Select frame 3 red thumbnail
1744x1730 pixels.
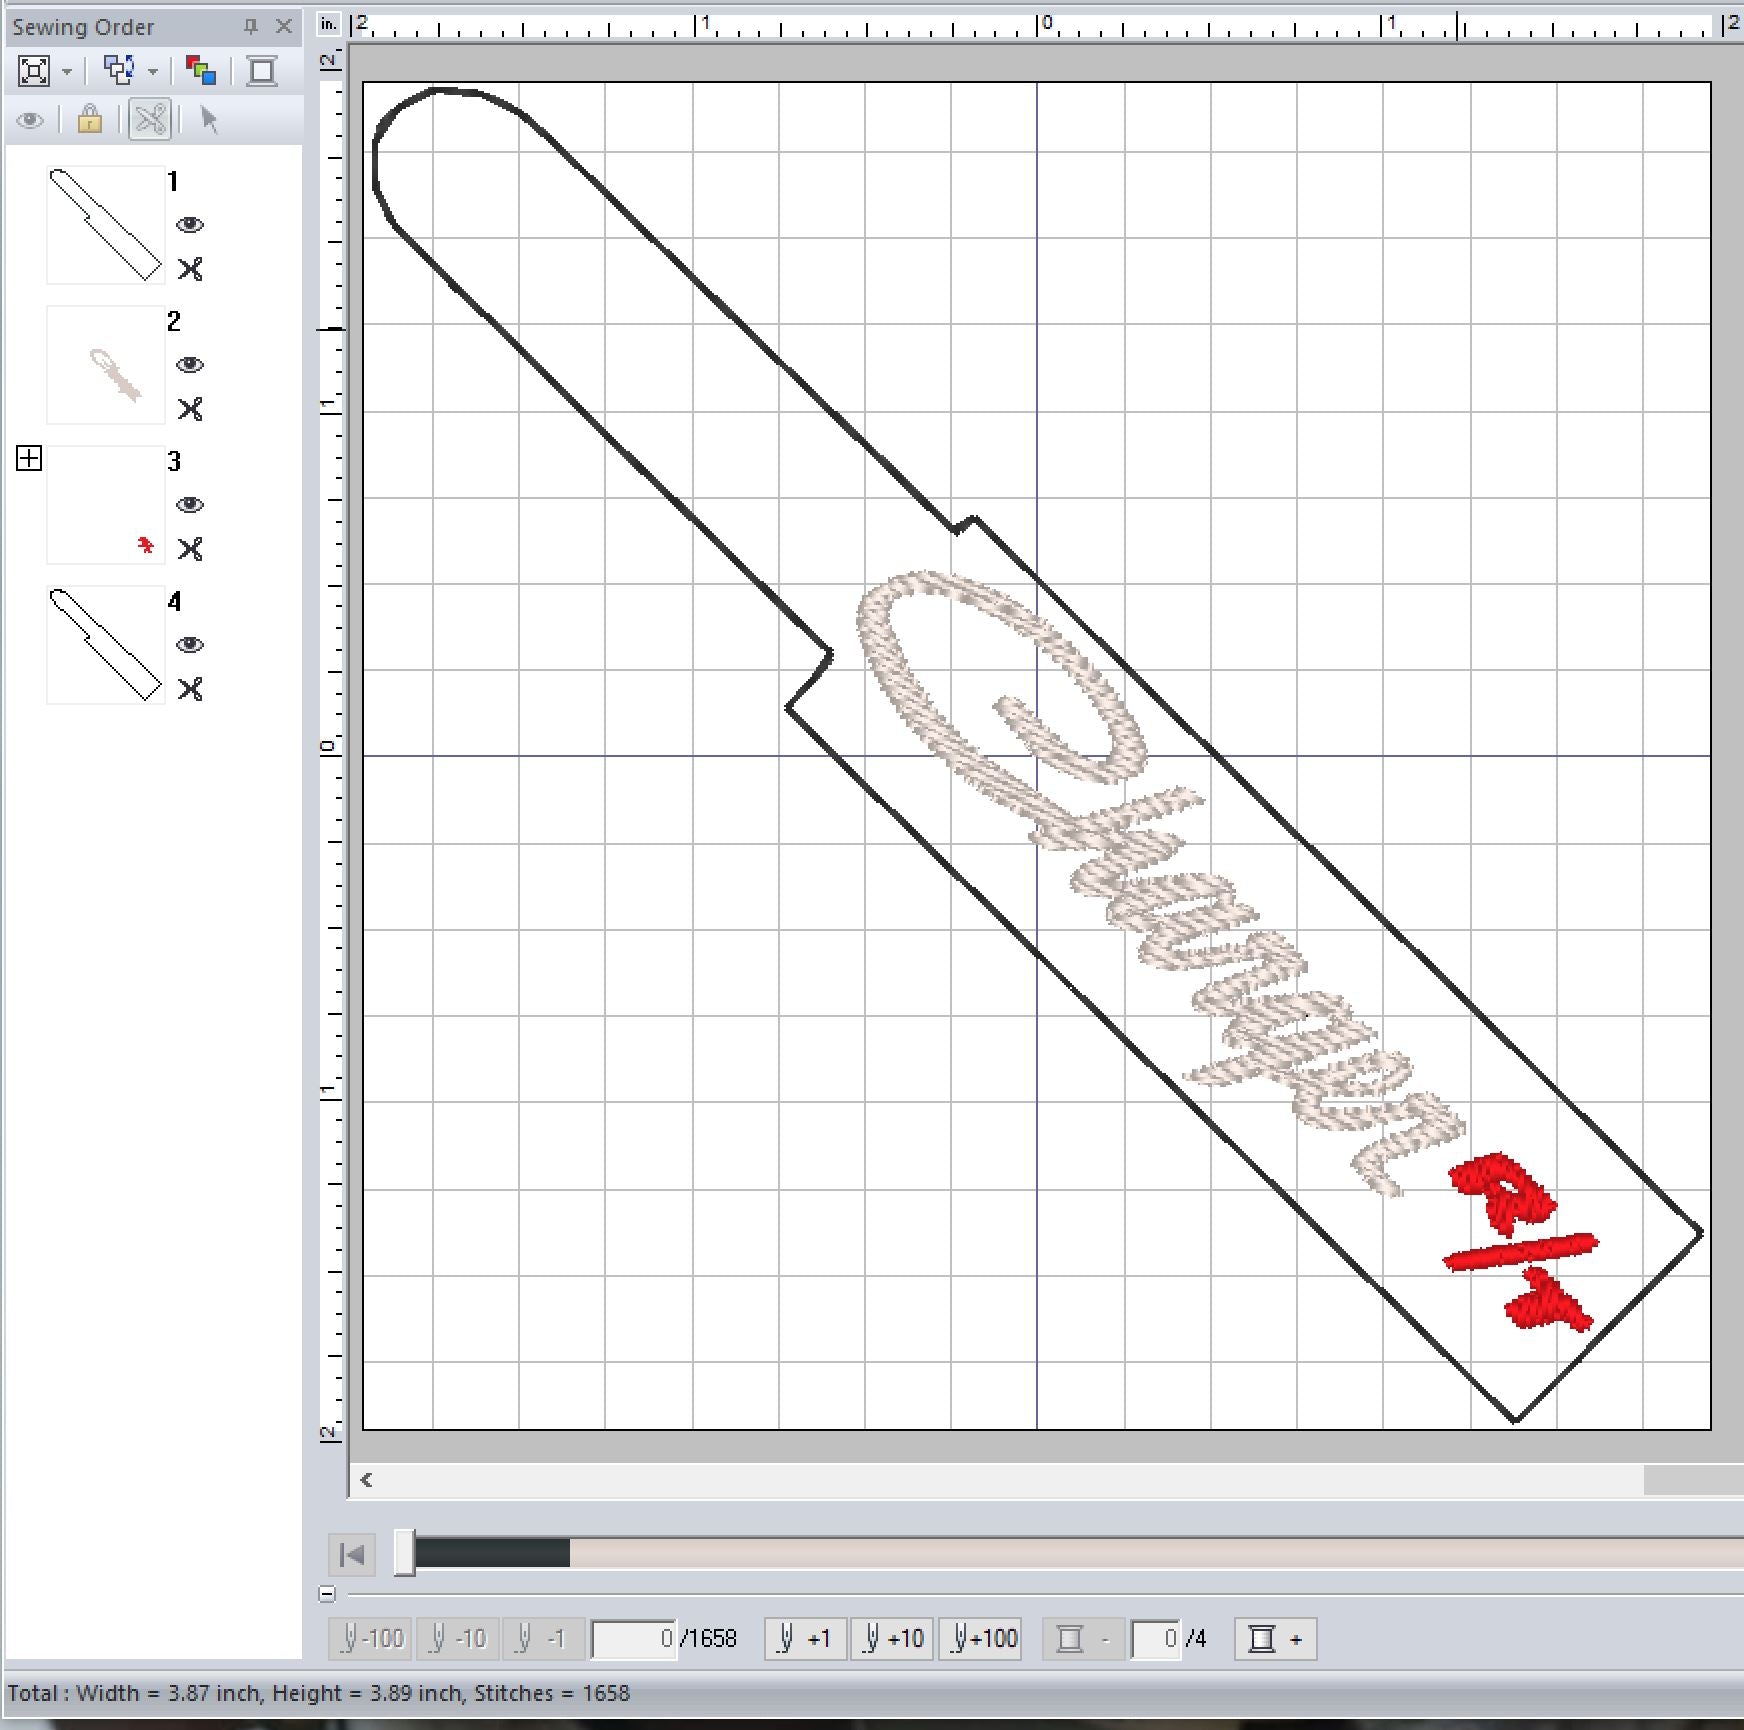(106, 505)
